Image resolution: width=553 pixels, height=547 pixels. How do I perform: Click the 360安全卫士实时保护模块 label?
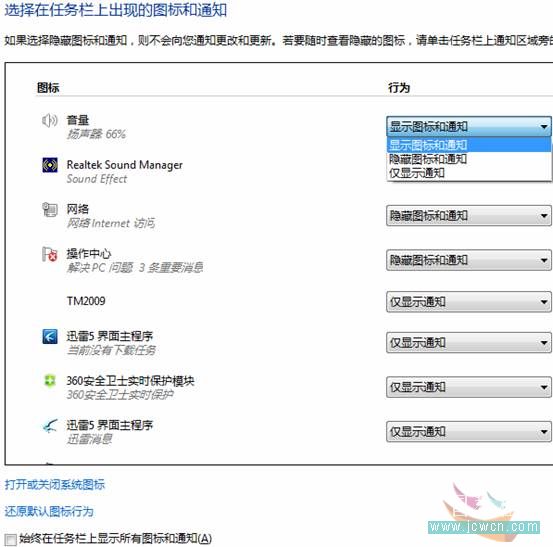130,381
